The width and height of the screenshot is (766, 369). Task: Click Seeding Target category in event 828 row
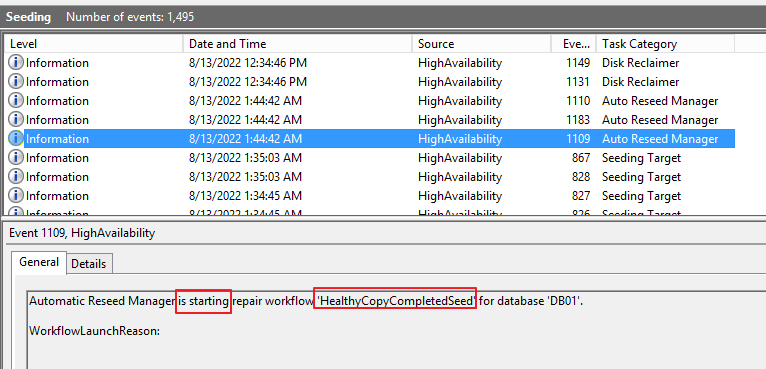[x=641, y=177]
